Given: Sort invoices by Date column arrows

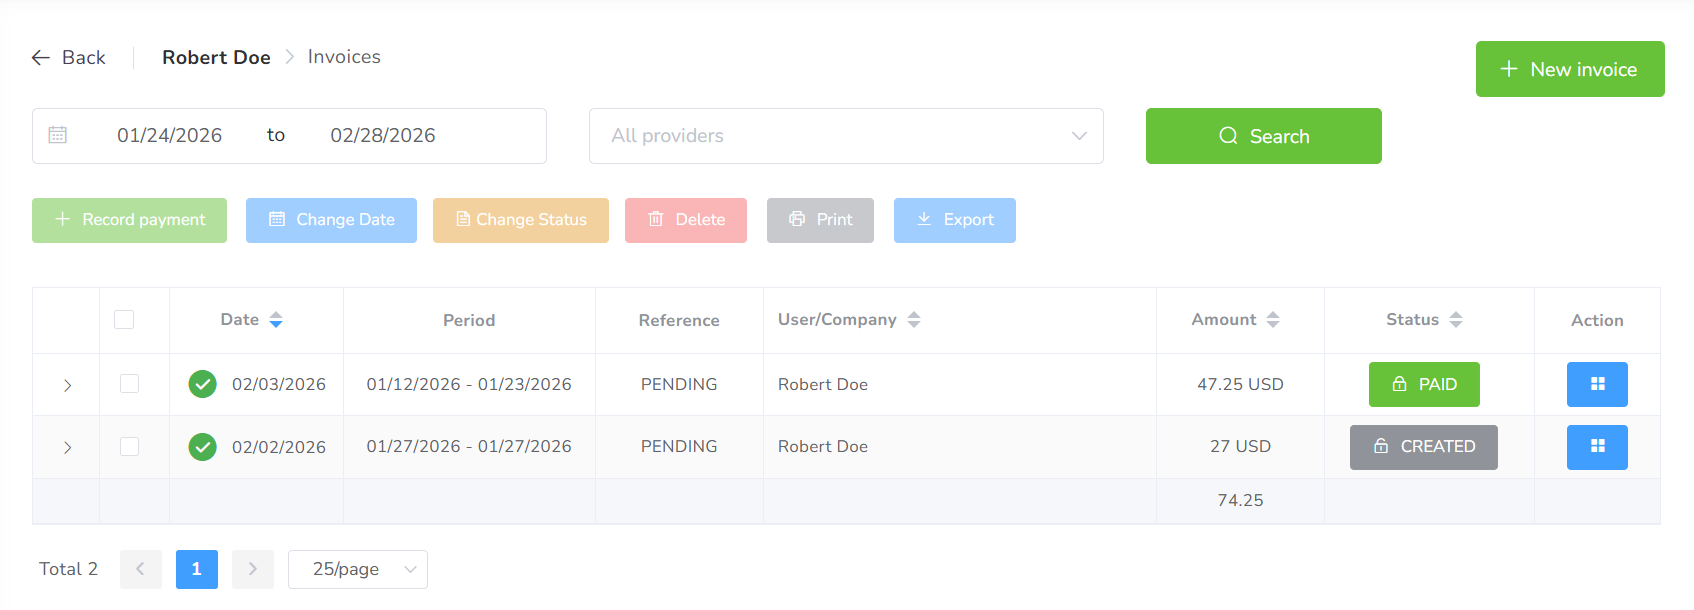Looking at the screenshot, I should pos(276,320).
